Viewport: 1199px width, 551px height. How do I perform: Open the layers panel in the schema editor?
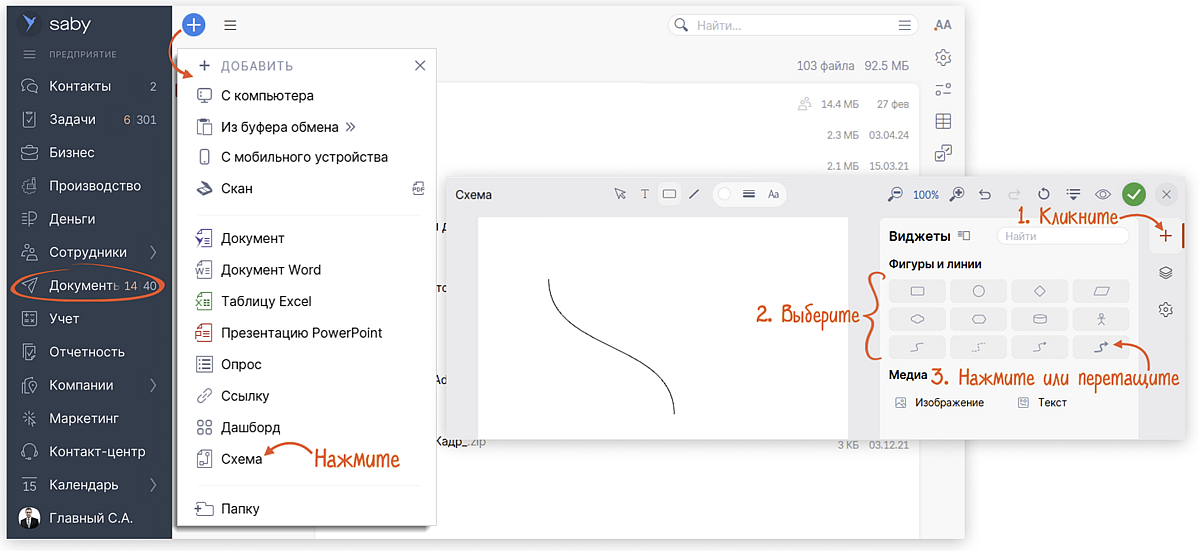tap(1165, 273)
